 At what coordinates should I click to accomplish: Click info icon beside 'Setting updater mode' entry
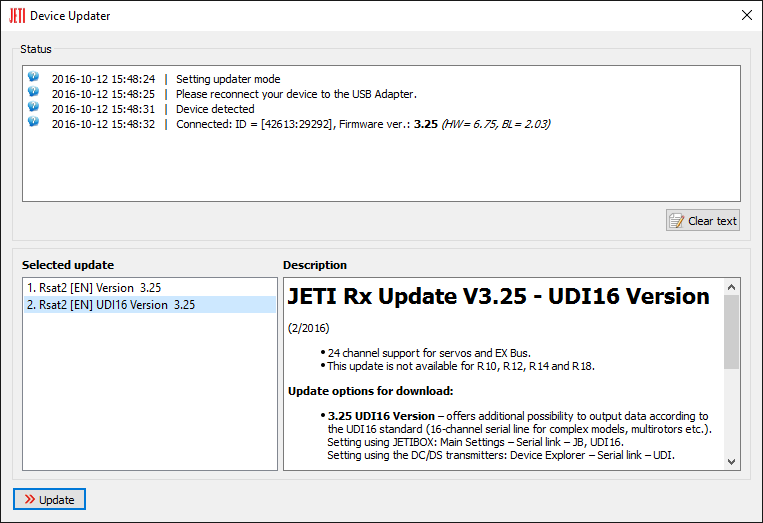point(33,76)
